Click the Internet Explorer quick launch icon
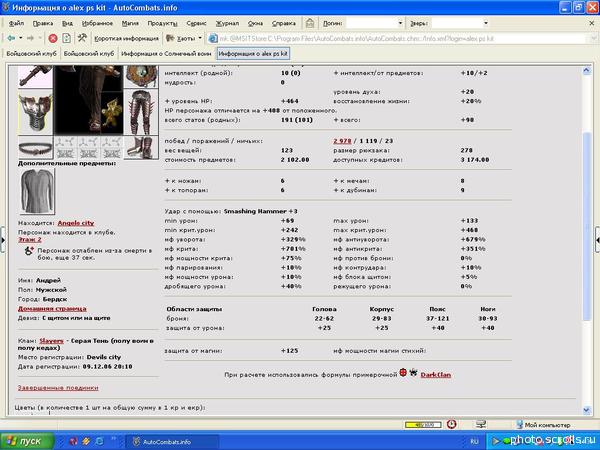The height and width of the screenshot is (450, 600). click(x=99, y=441)
